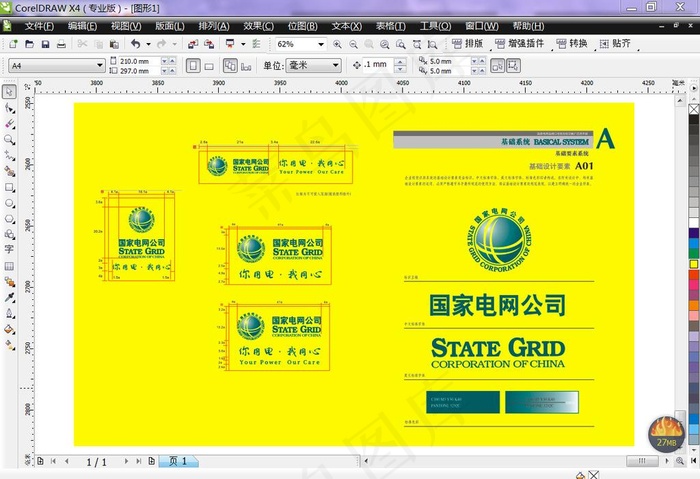Select the Text tool (字)
Screen dimensions: 700x479
(9, 250)
